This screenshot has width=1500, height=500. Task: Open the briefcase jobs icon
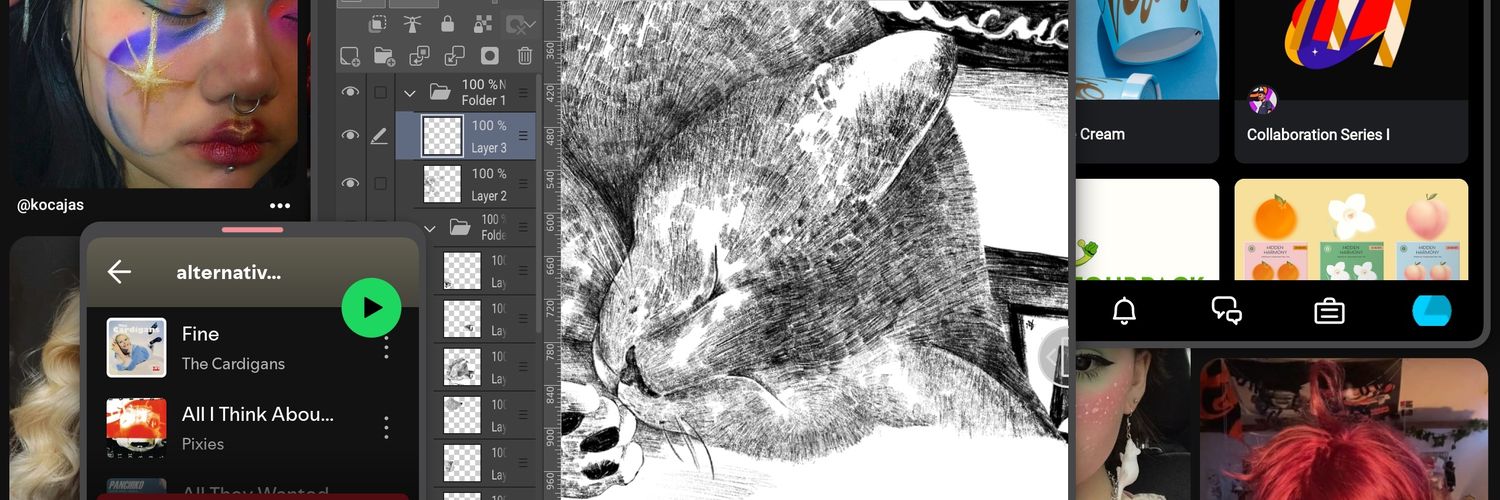pyautogui.click(x=1329, y=312)
